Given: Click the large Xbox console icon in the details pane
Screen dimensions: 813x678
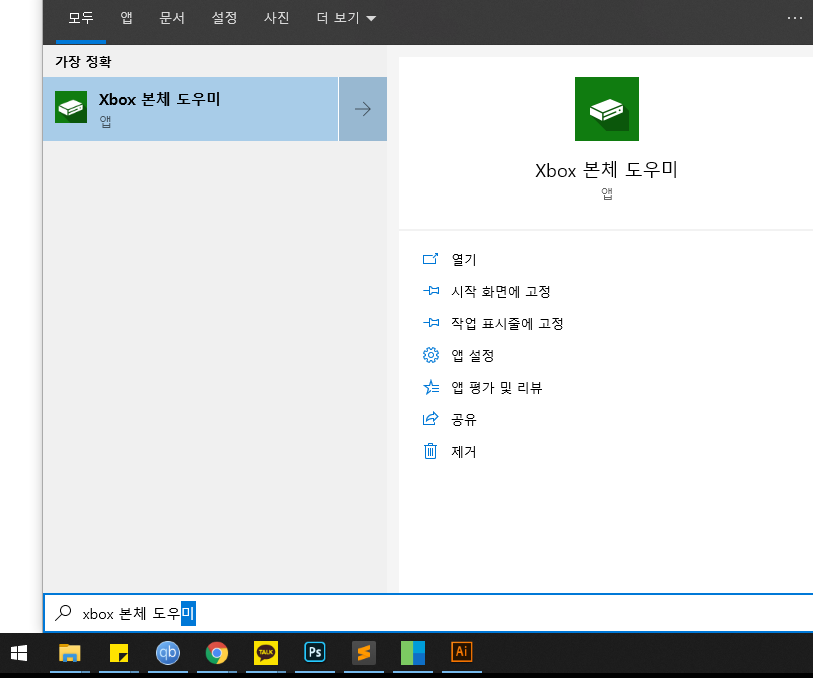Looking at the screenshot, I should [607, 109].
